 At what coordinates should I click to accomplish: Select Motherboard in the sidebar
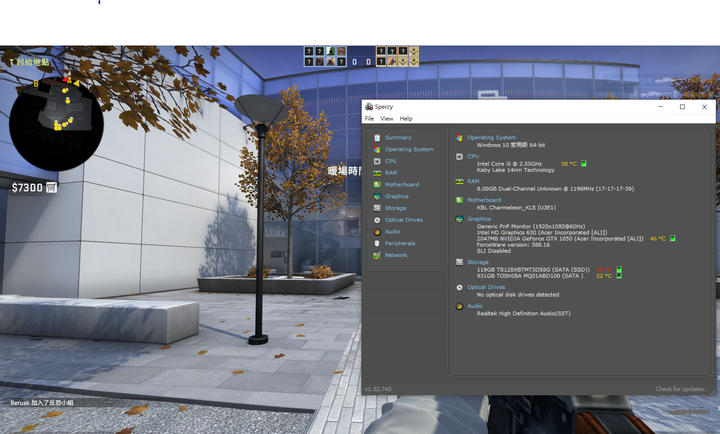tap(402, 185)
